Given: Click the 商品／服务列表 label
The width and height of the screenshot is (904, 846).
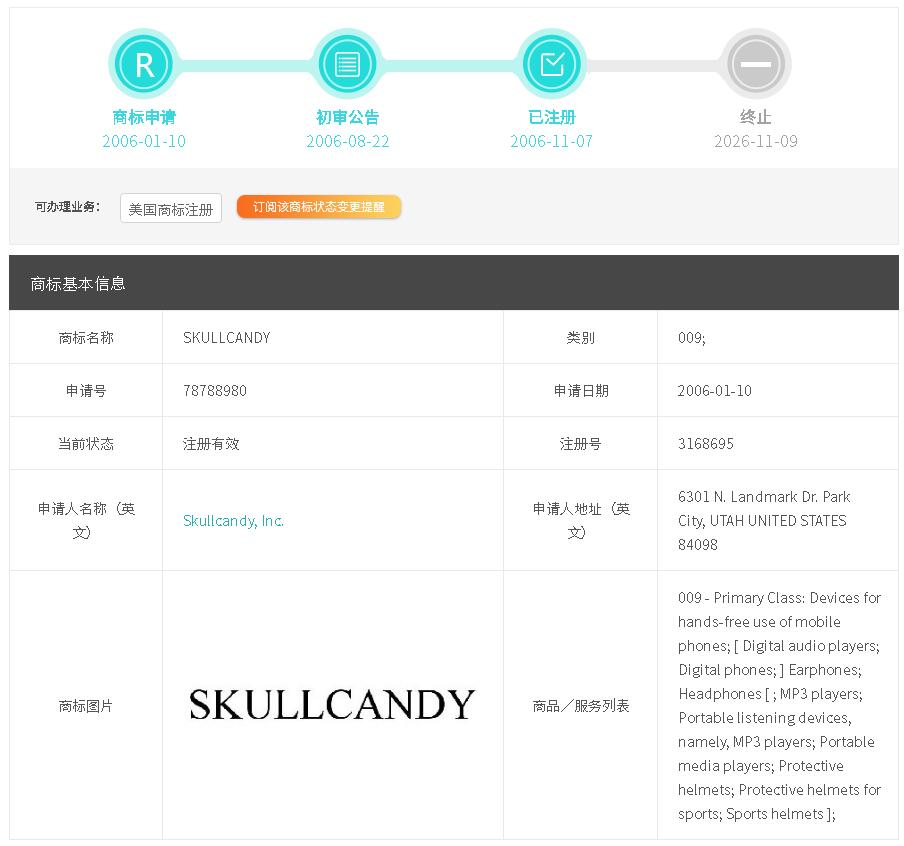Looking at the screenshot, I should pyautogui.click(x=581, y=706).
